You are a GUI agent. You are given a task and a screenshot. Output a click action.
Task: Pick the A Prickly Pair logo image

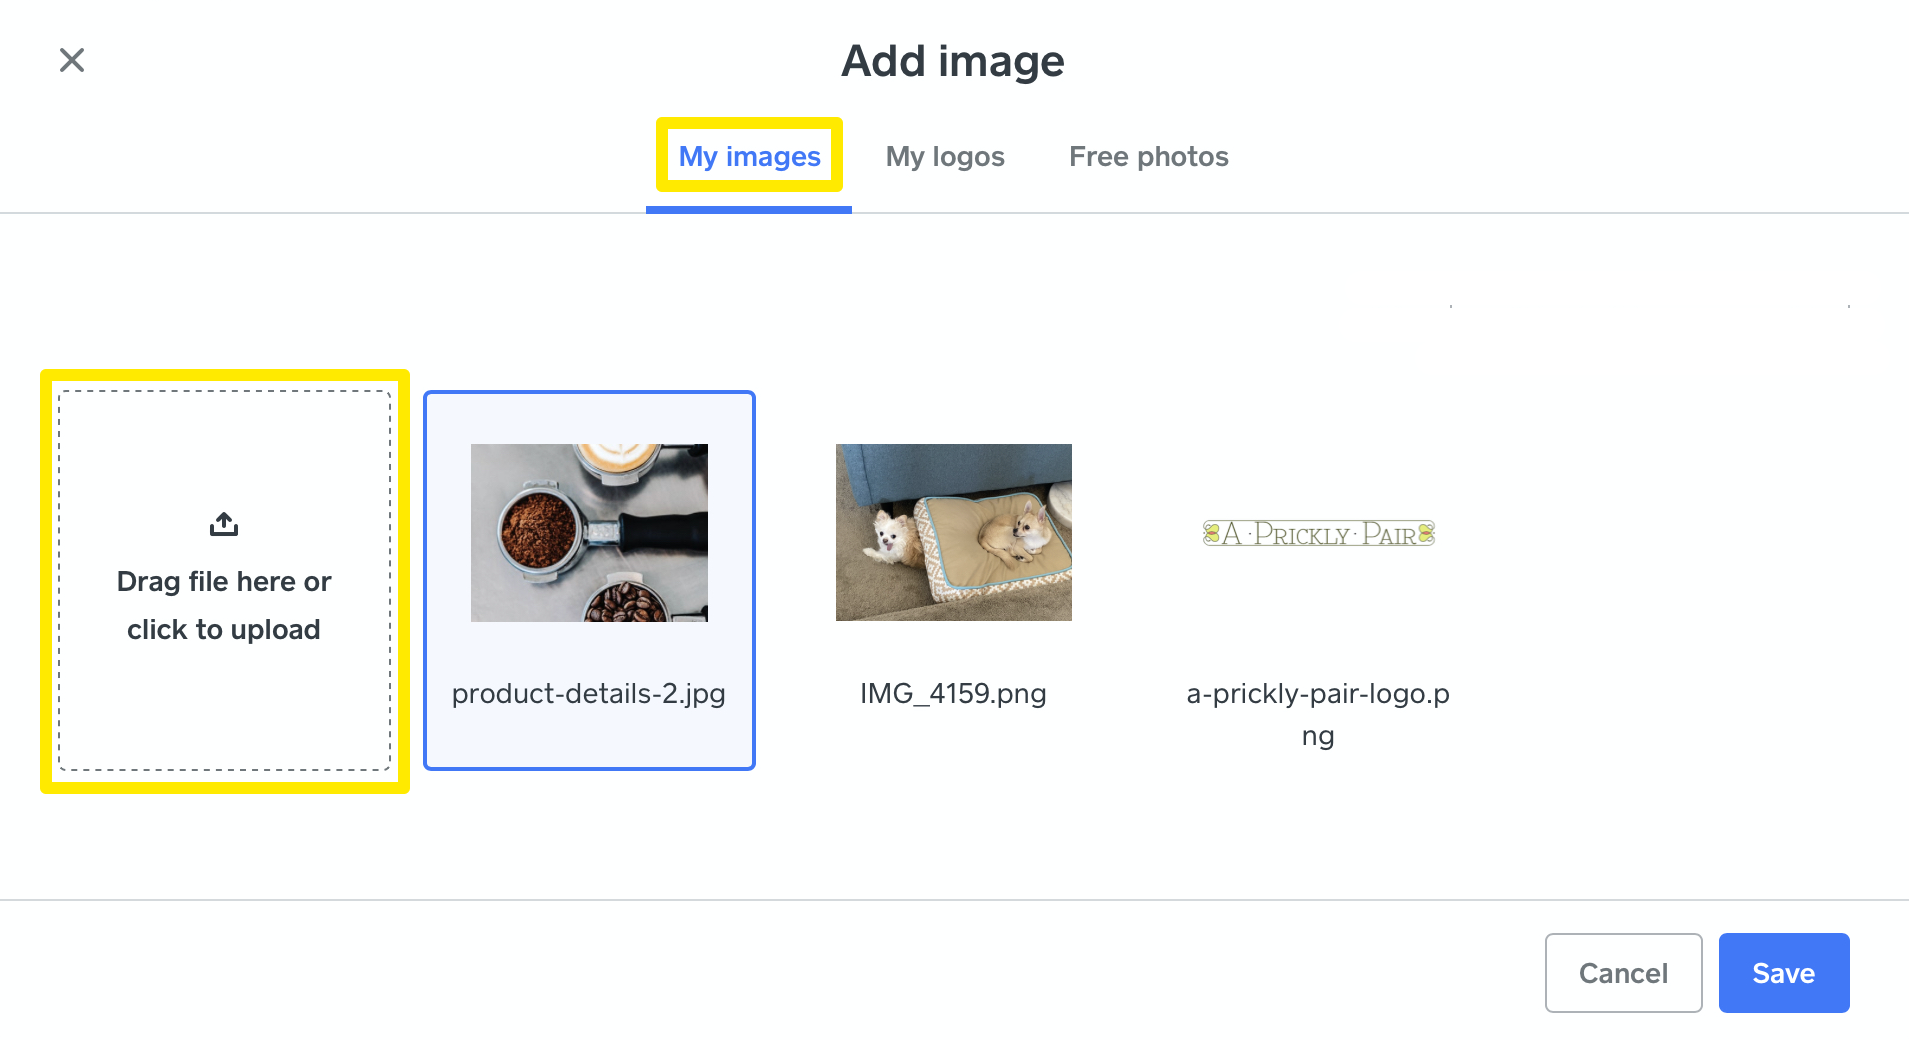point(1317,532)
